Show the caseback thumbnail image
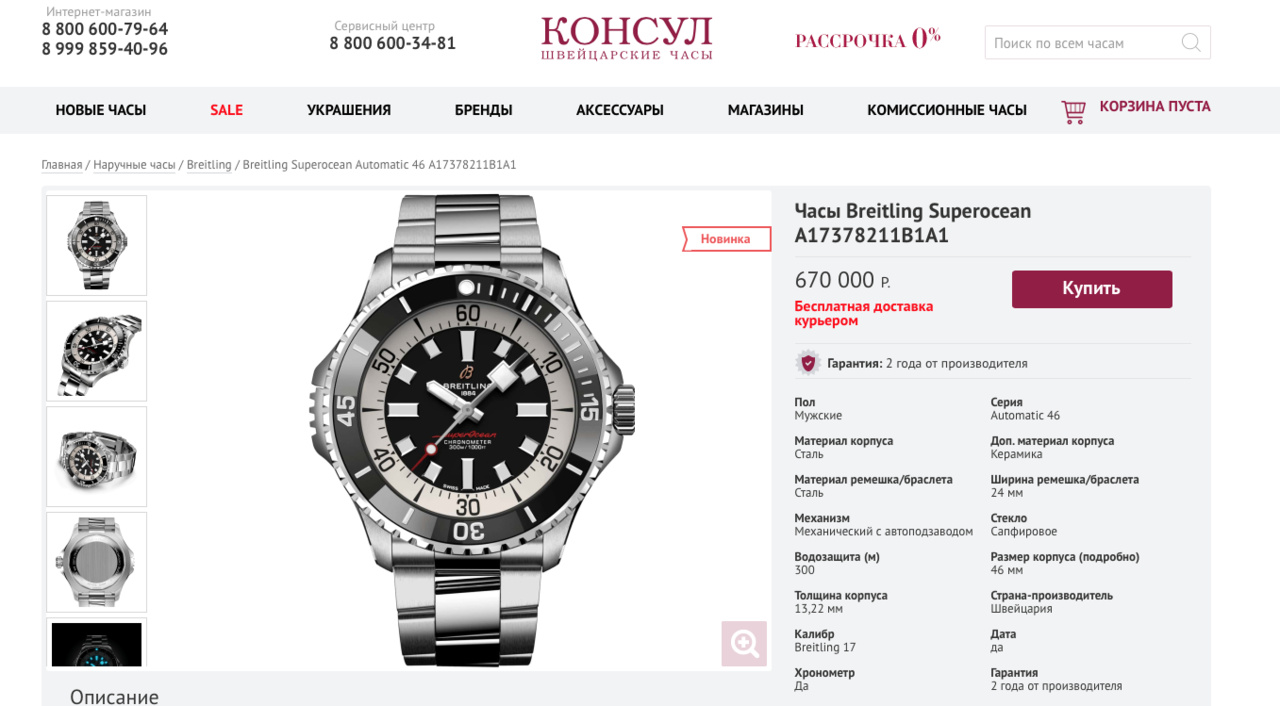 pos(97,562)
